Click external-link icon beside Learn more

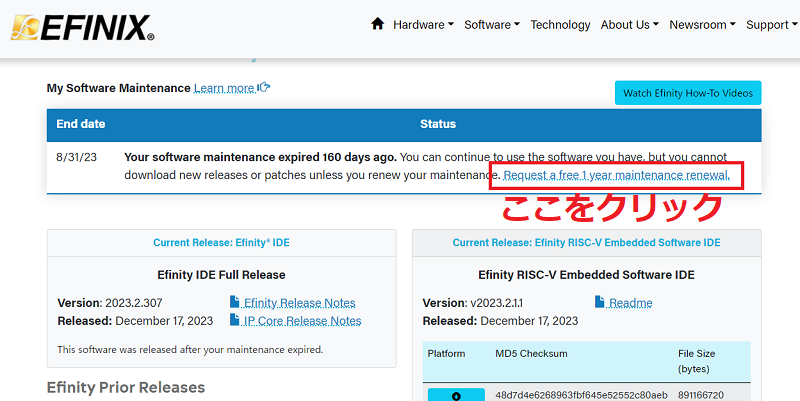click(x=264, y=87)
